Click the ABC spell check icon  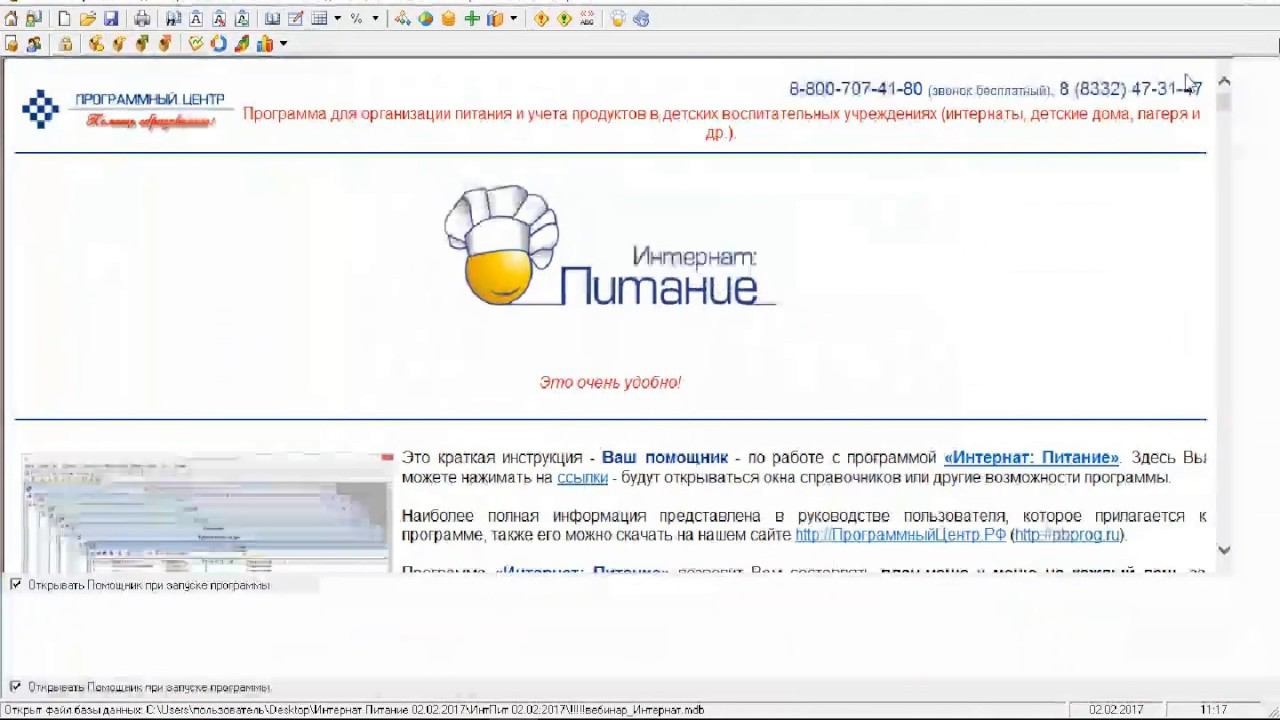[587, 19]
